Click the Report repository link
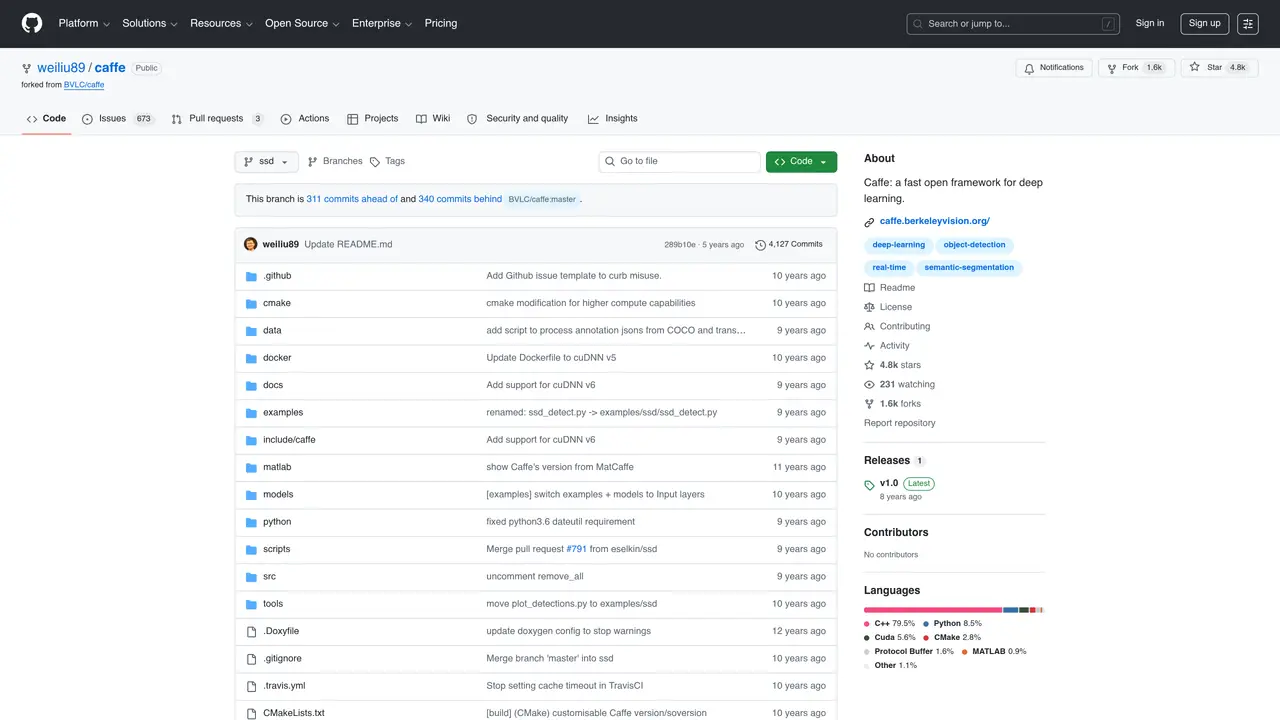 click(x=900, y=423)
